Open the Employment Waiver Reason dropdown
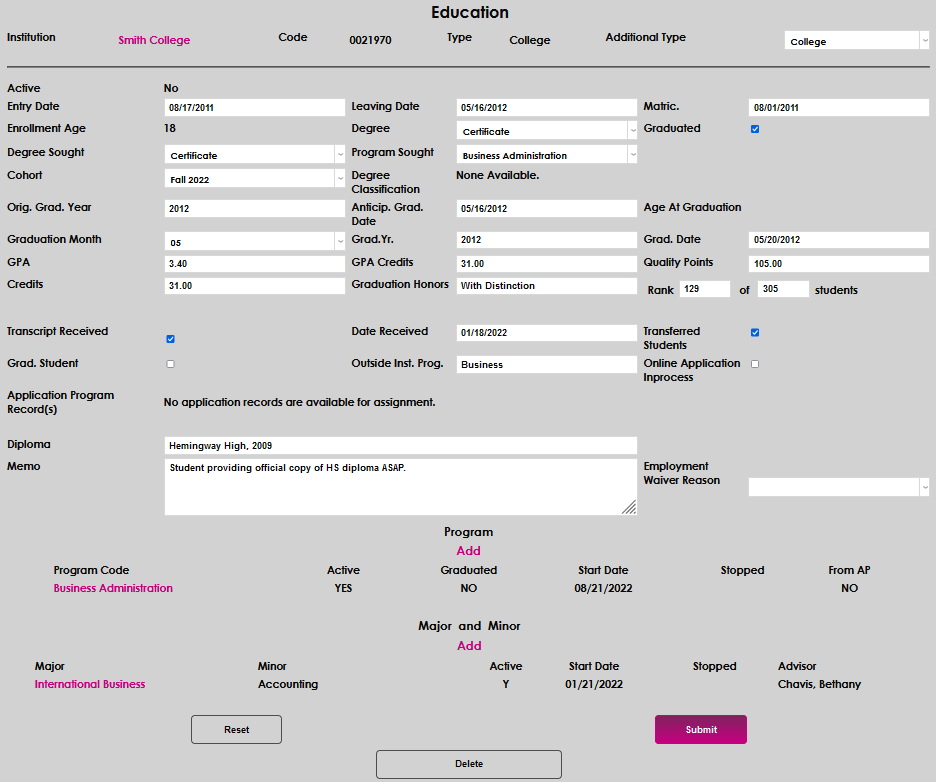 838,487
